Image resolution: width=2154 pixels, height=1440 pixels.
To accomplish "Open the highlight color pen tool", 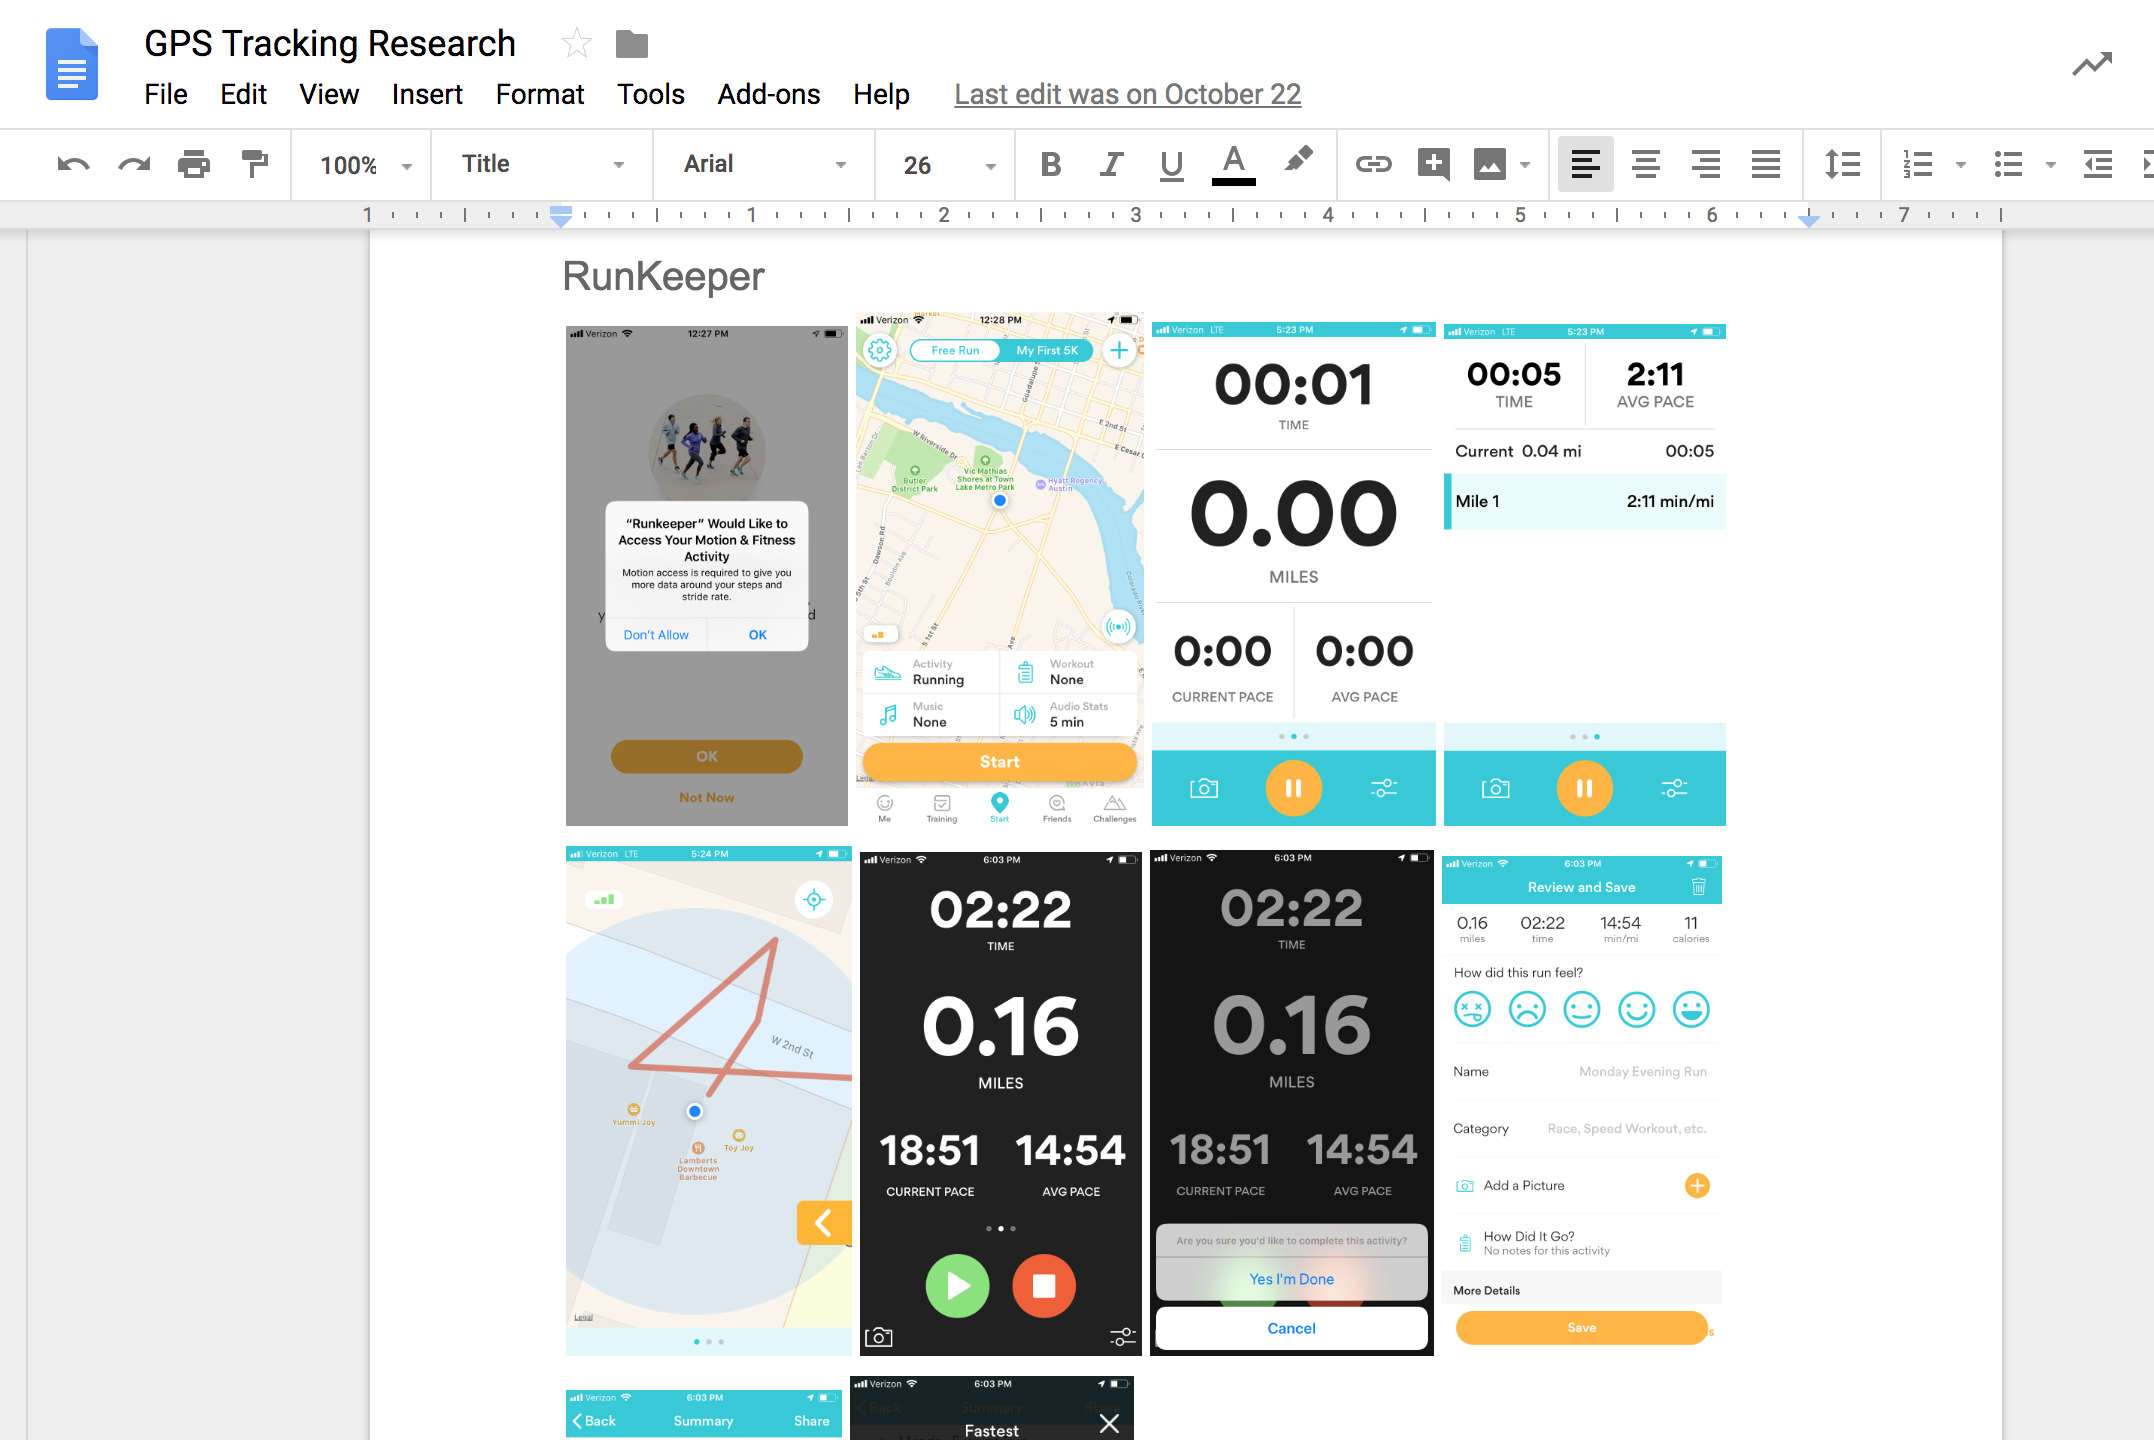I will pyautogui.click(x=1298, y=160).
